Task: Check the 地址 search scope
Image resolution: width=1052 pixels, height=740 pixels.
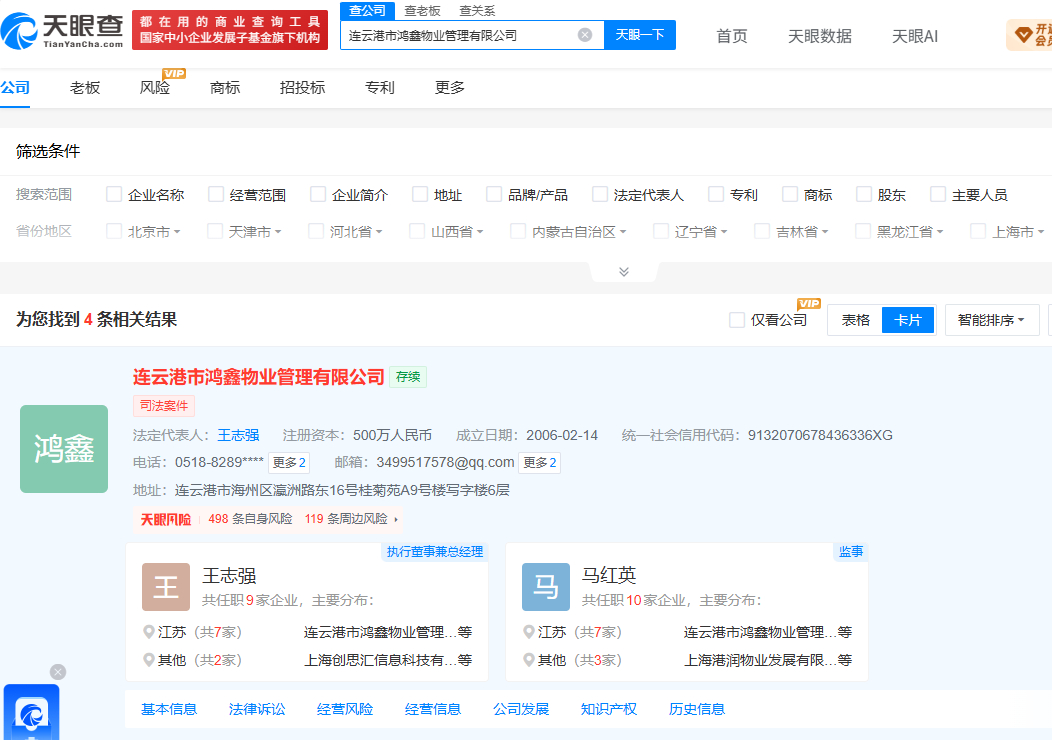Action: tap(420, 195)
